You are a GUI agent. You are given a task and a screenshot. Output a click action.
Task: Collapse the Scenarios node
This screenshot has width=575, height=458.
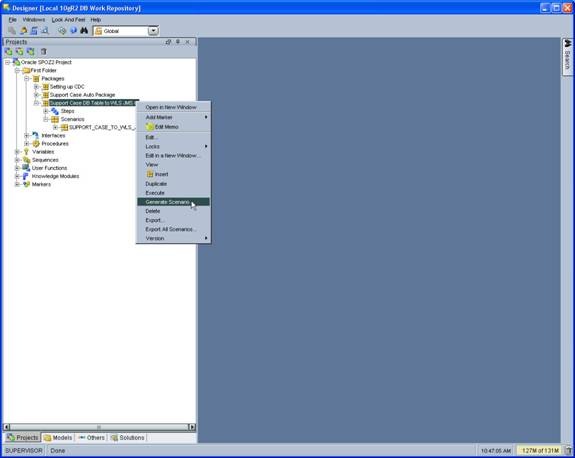pyautogui.click(x=46, y=119)
